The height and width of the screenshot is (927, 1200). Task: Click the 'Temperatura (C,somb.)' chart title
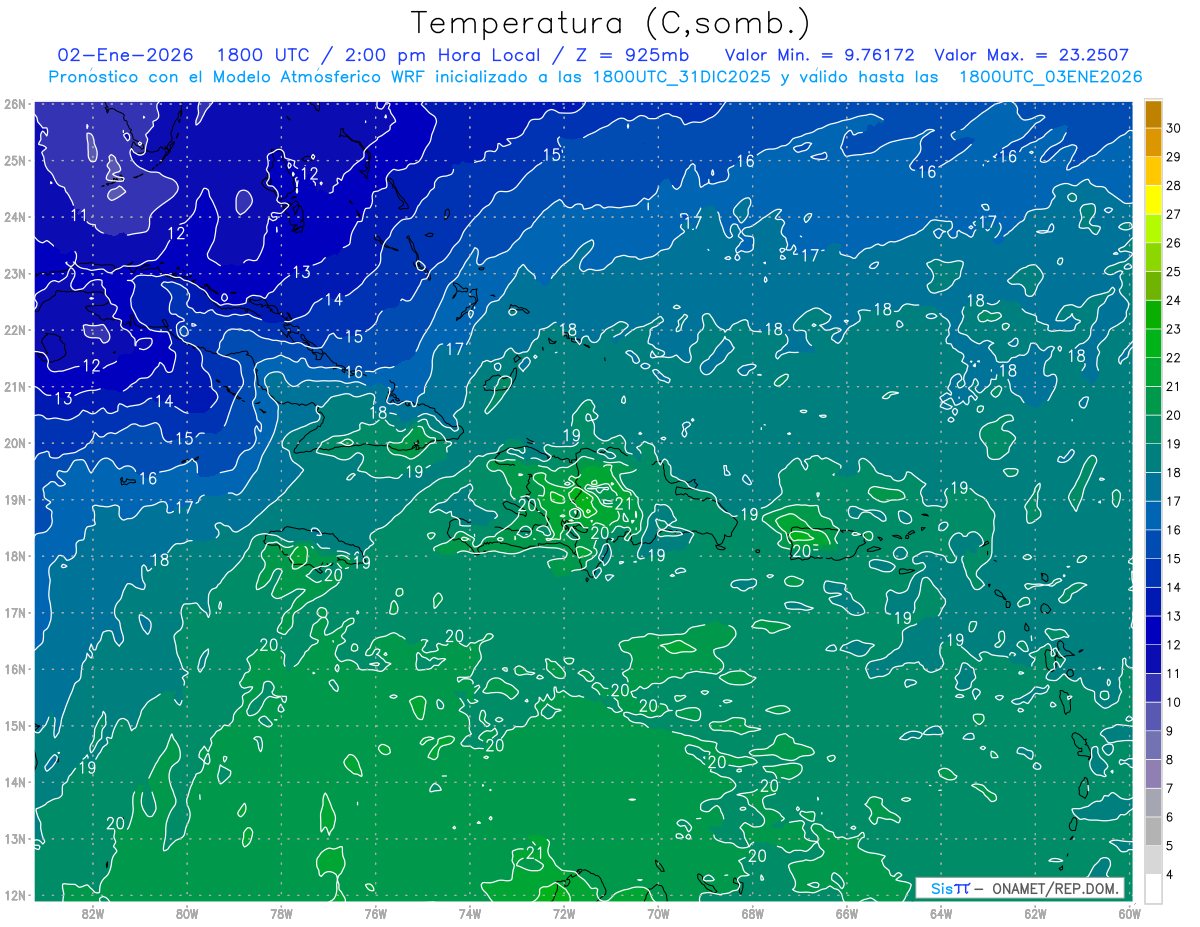(x=611, y=23)
